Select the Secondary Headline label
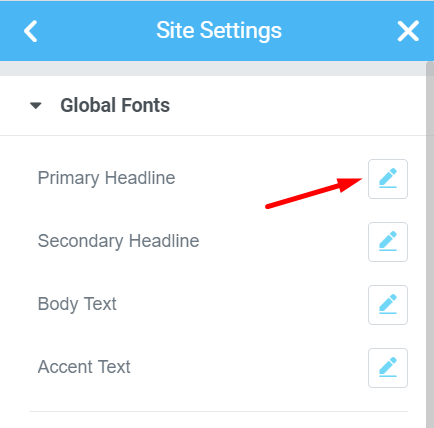 coord(118,241)
